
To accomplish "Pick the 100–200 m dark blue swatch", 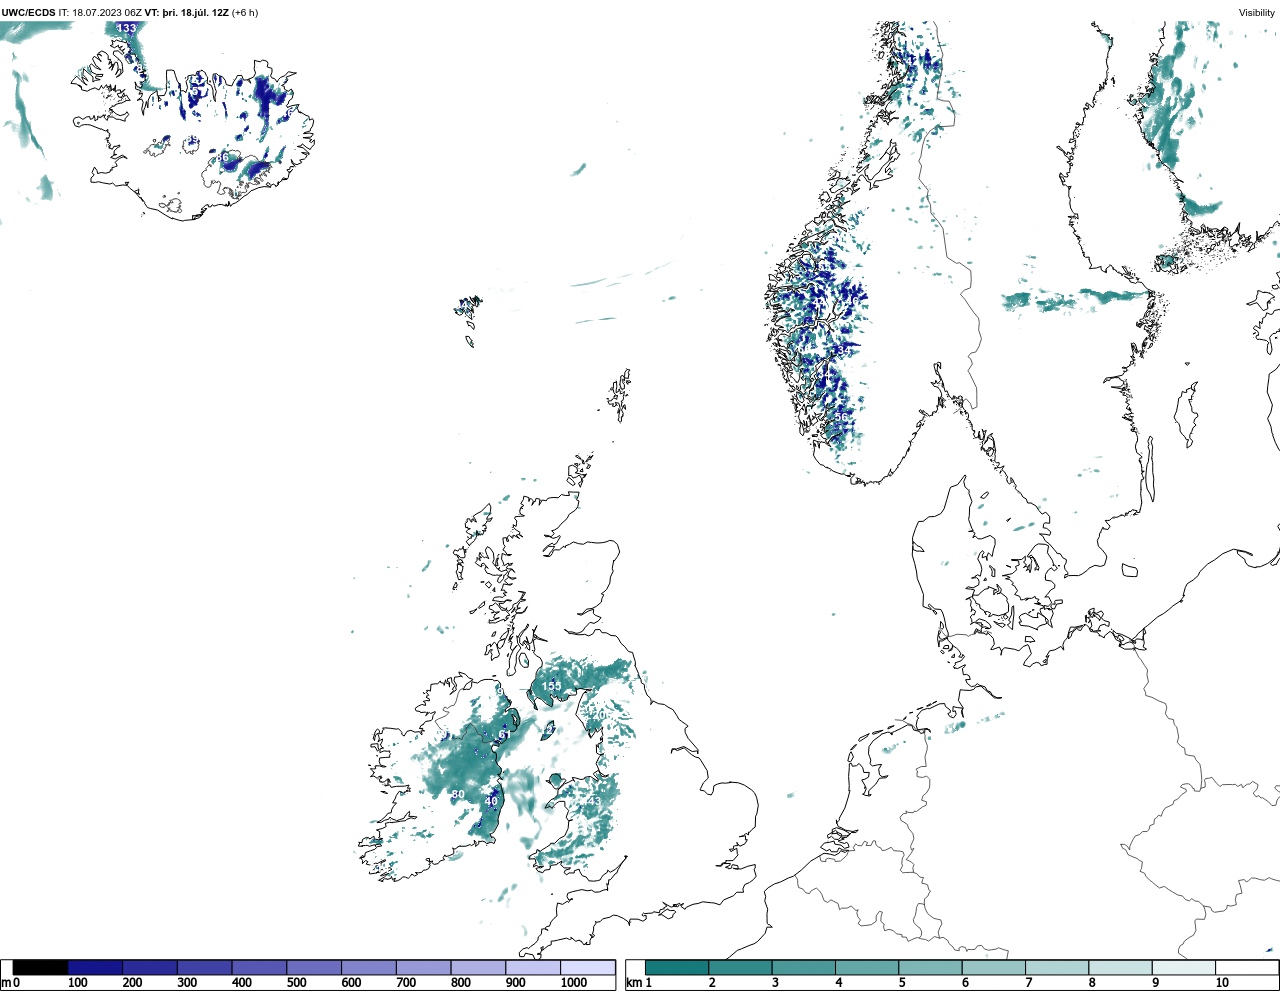I will 95,967.
